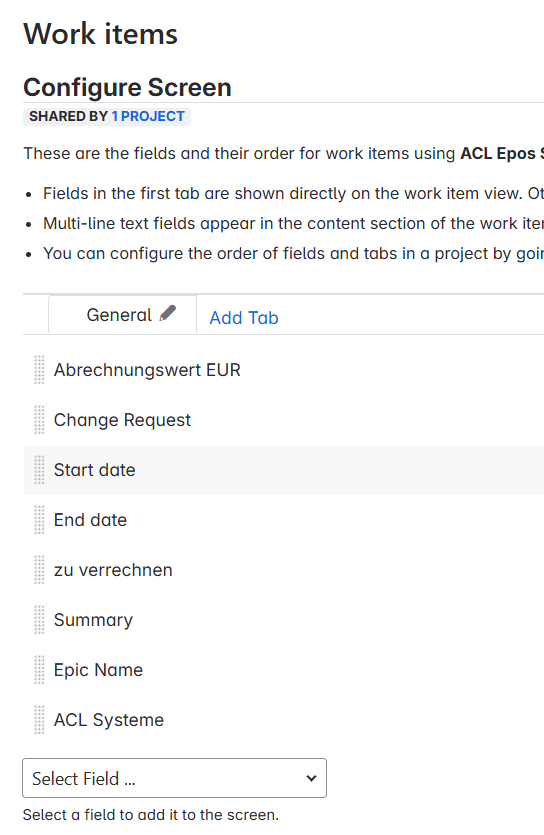Open the Select Field dropdown
Image resolution: width=544 pixels, height=835 pixels.
tap(175, 778)
